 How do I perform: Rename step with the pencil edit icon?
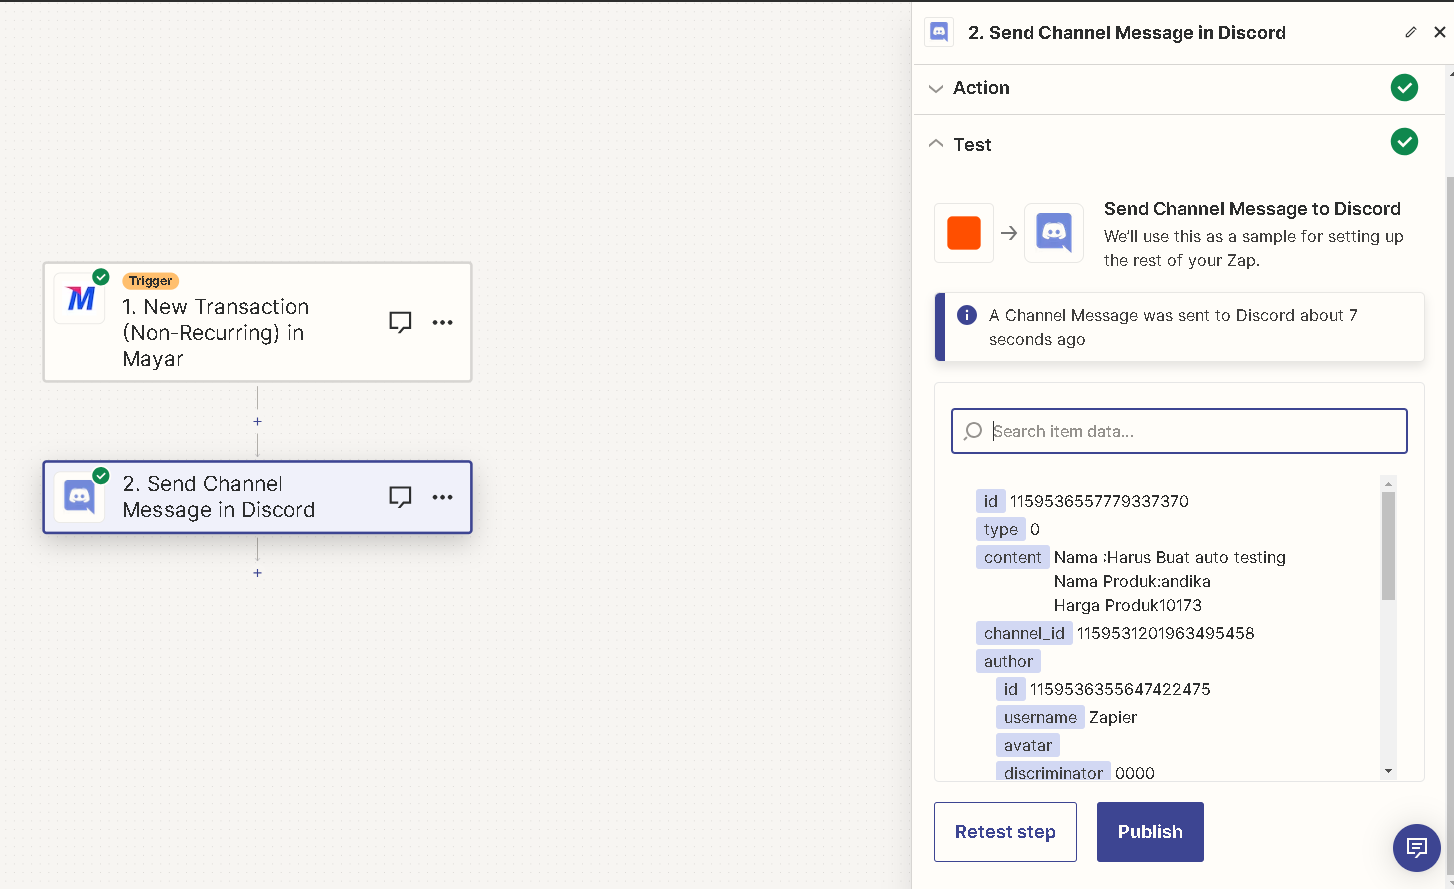[1410, 32]
